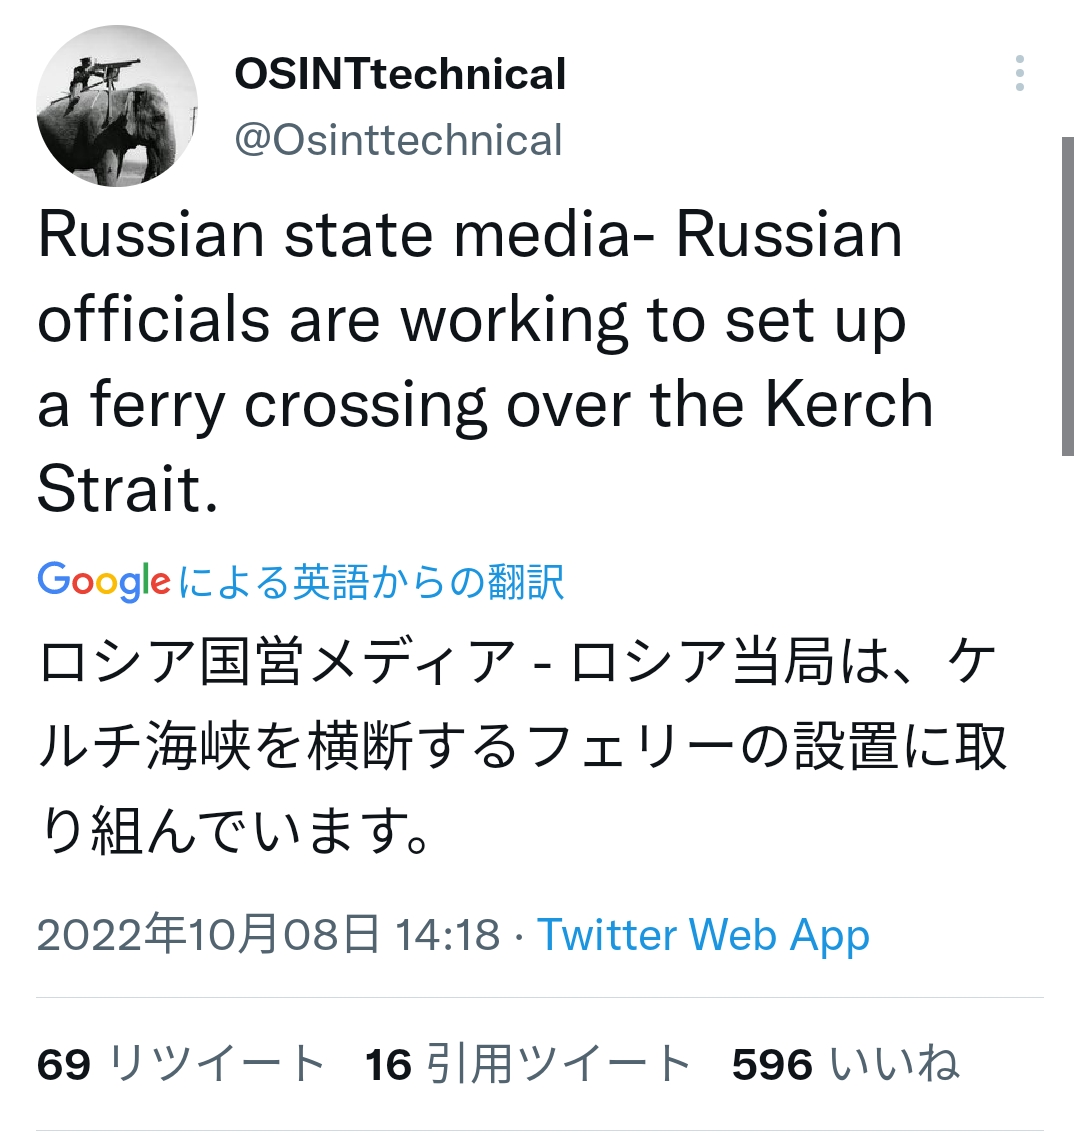
Task: Click the による英語からの翻訳 translation link
Action: (371, 582)
